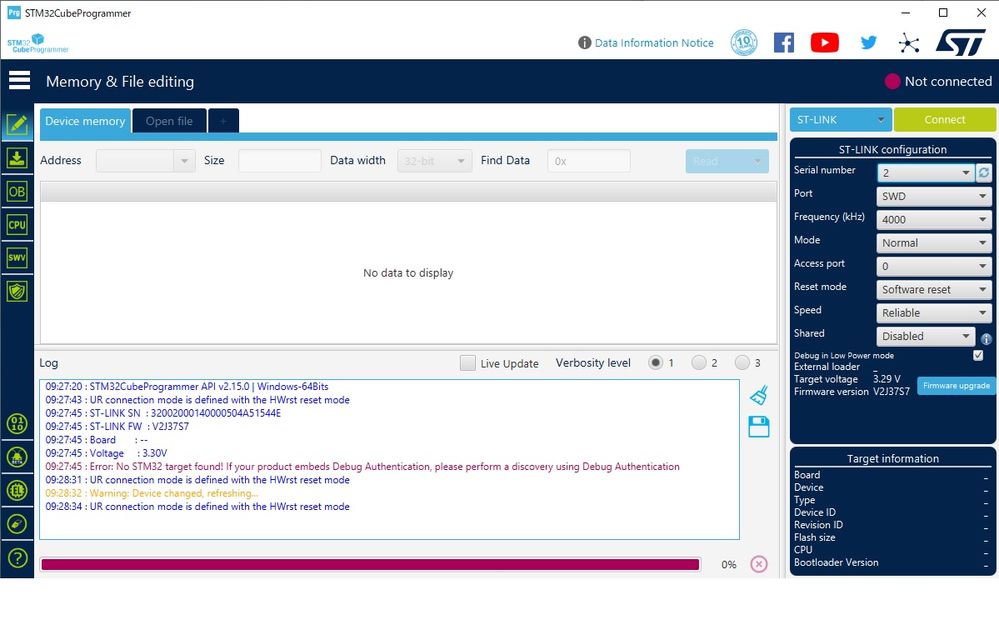Click the green Connect button
The height and width of the screenshot is (630, 999).
click(x=944, y=120)
